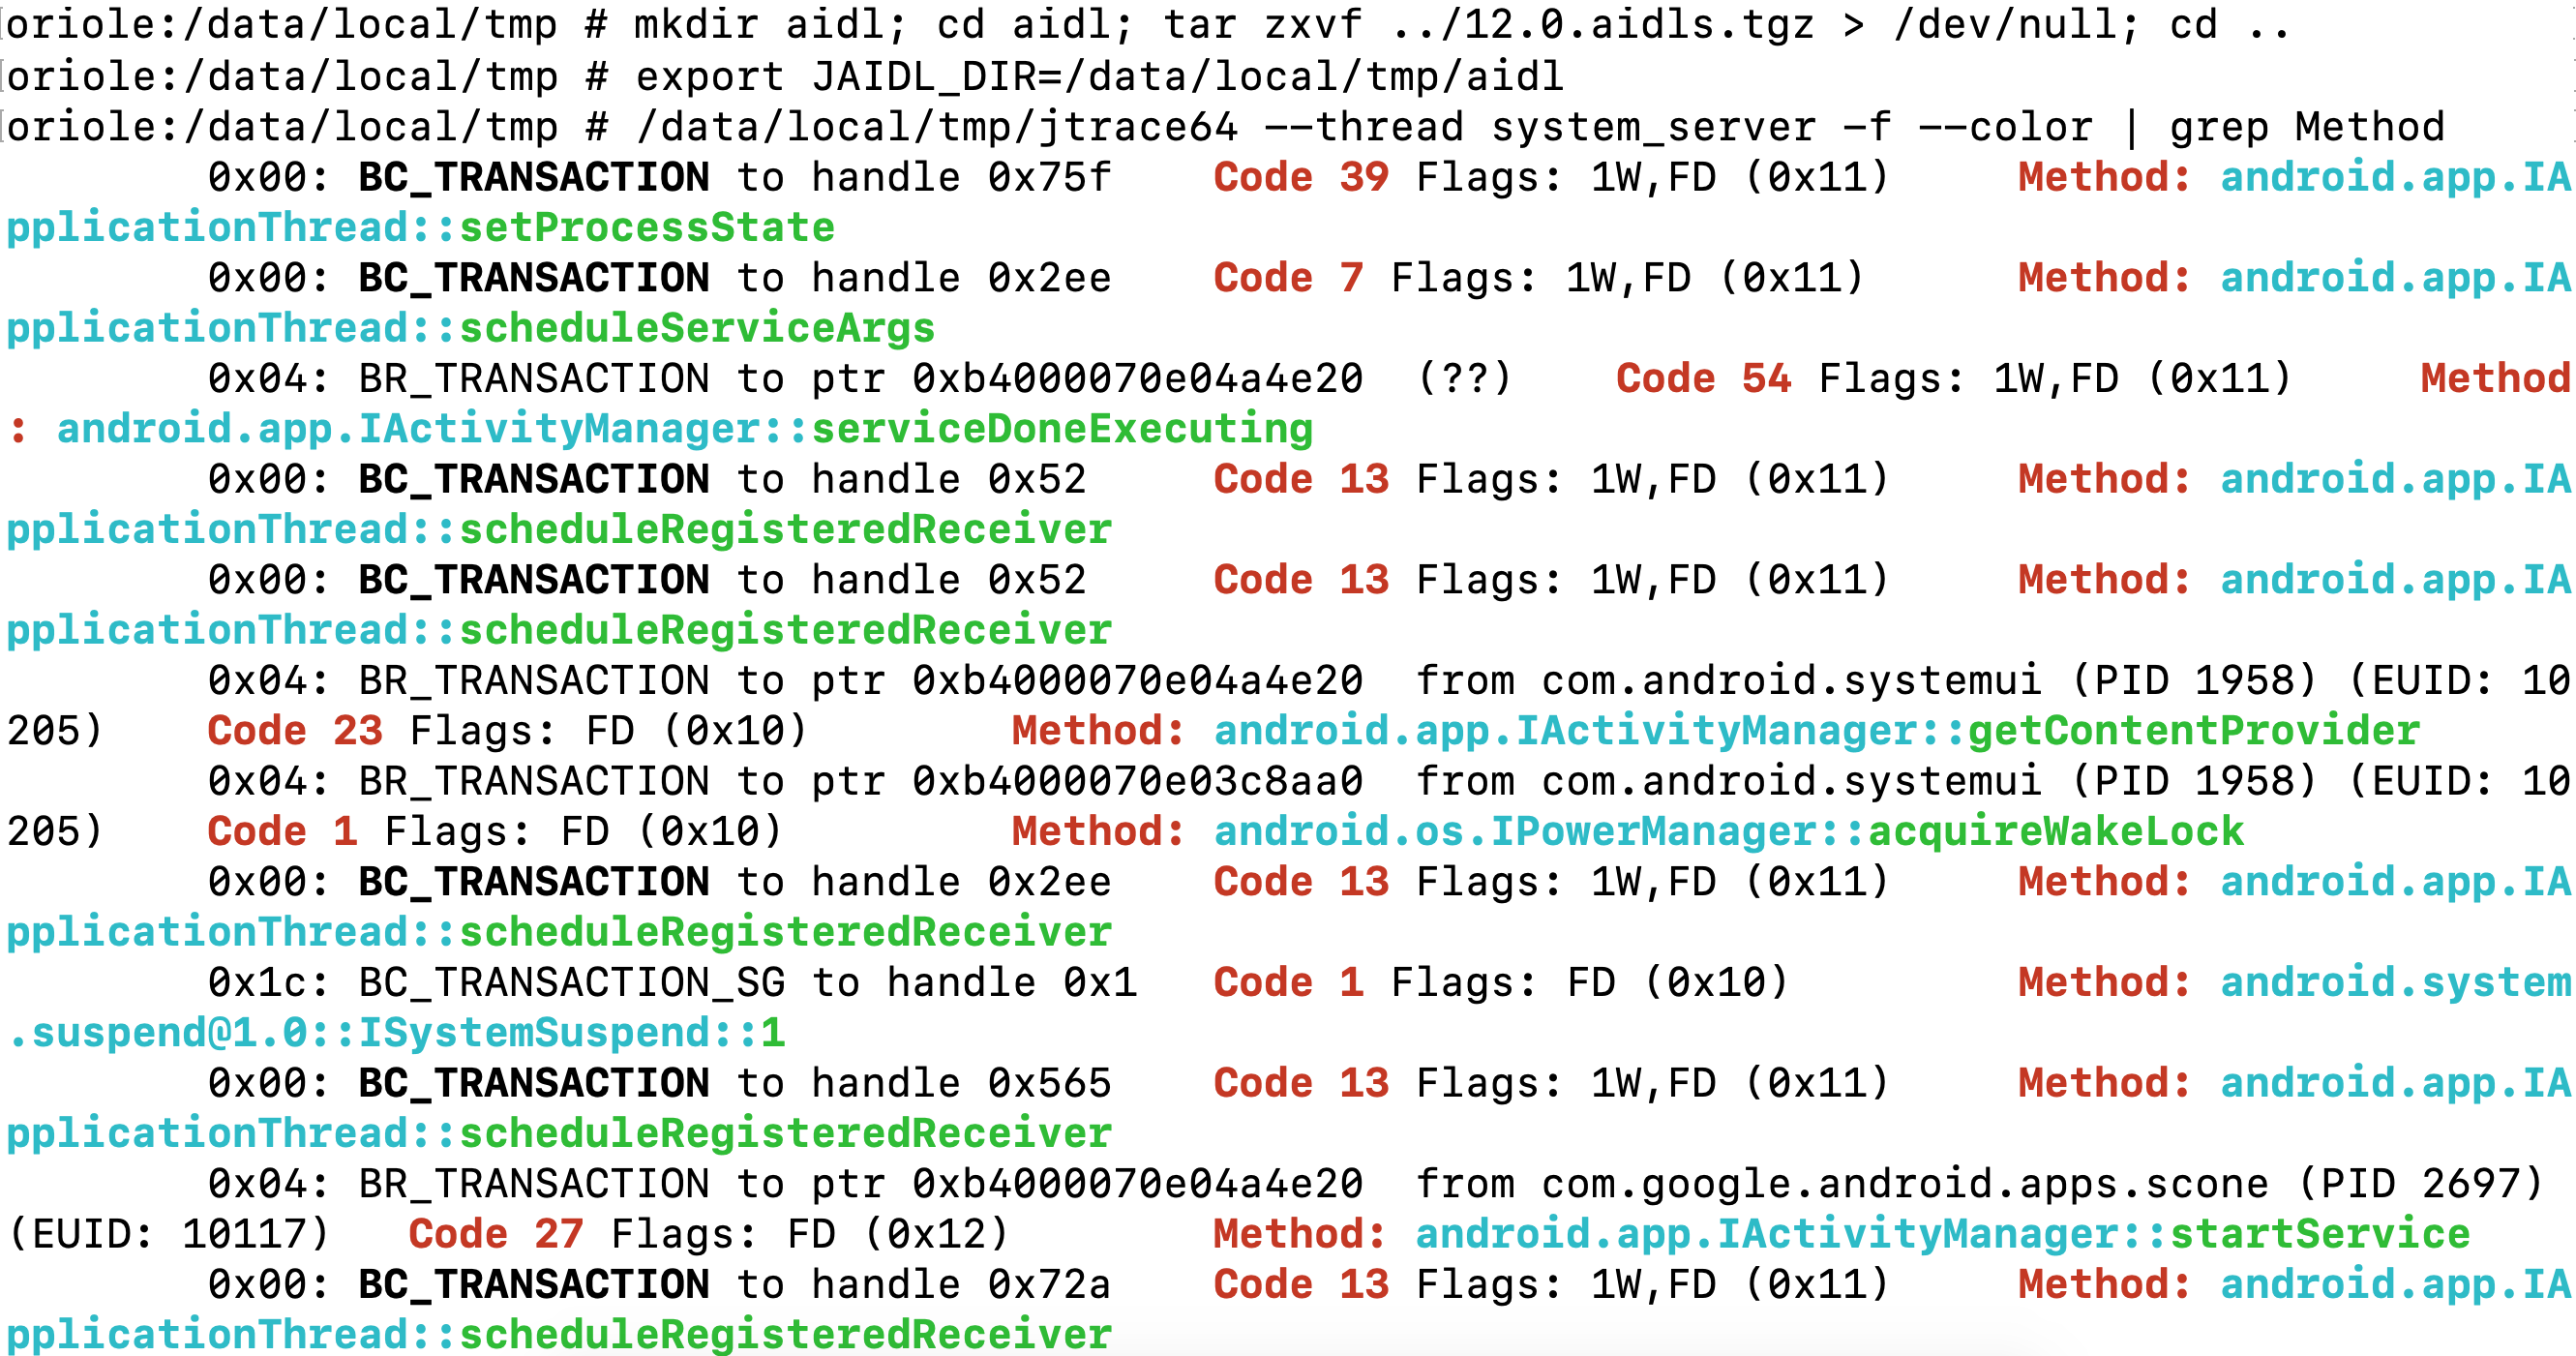Click '(??)' after the ptr address

click(x=1464, y=378)
